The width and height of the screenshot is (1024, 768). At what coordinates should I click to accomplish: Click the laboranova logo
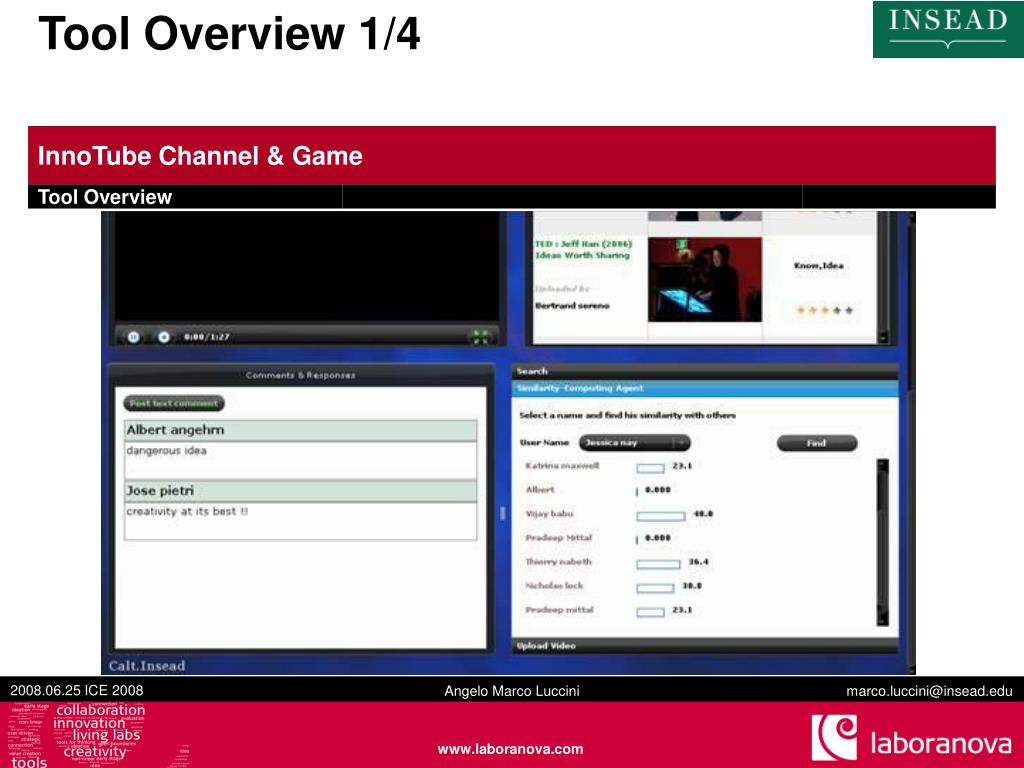click(912, 738)
